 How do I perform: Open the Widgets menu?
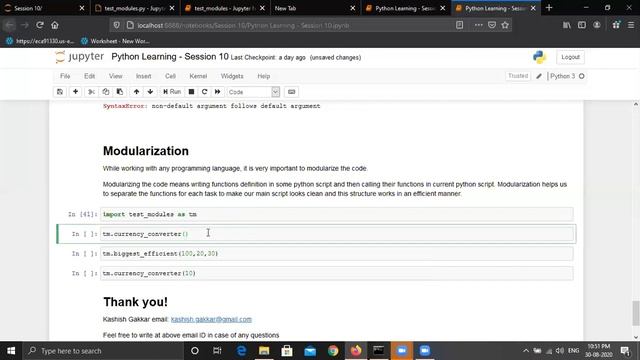coord(232,76)
